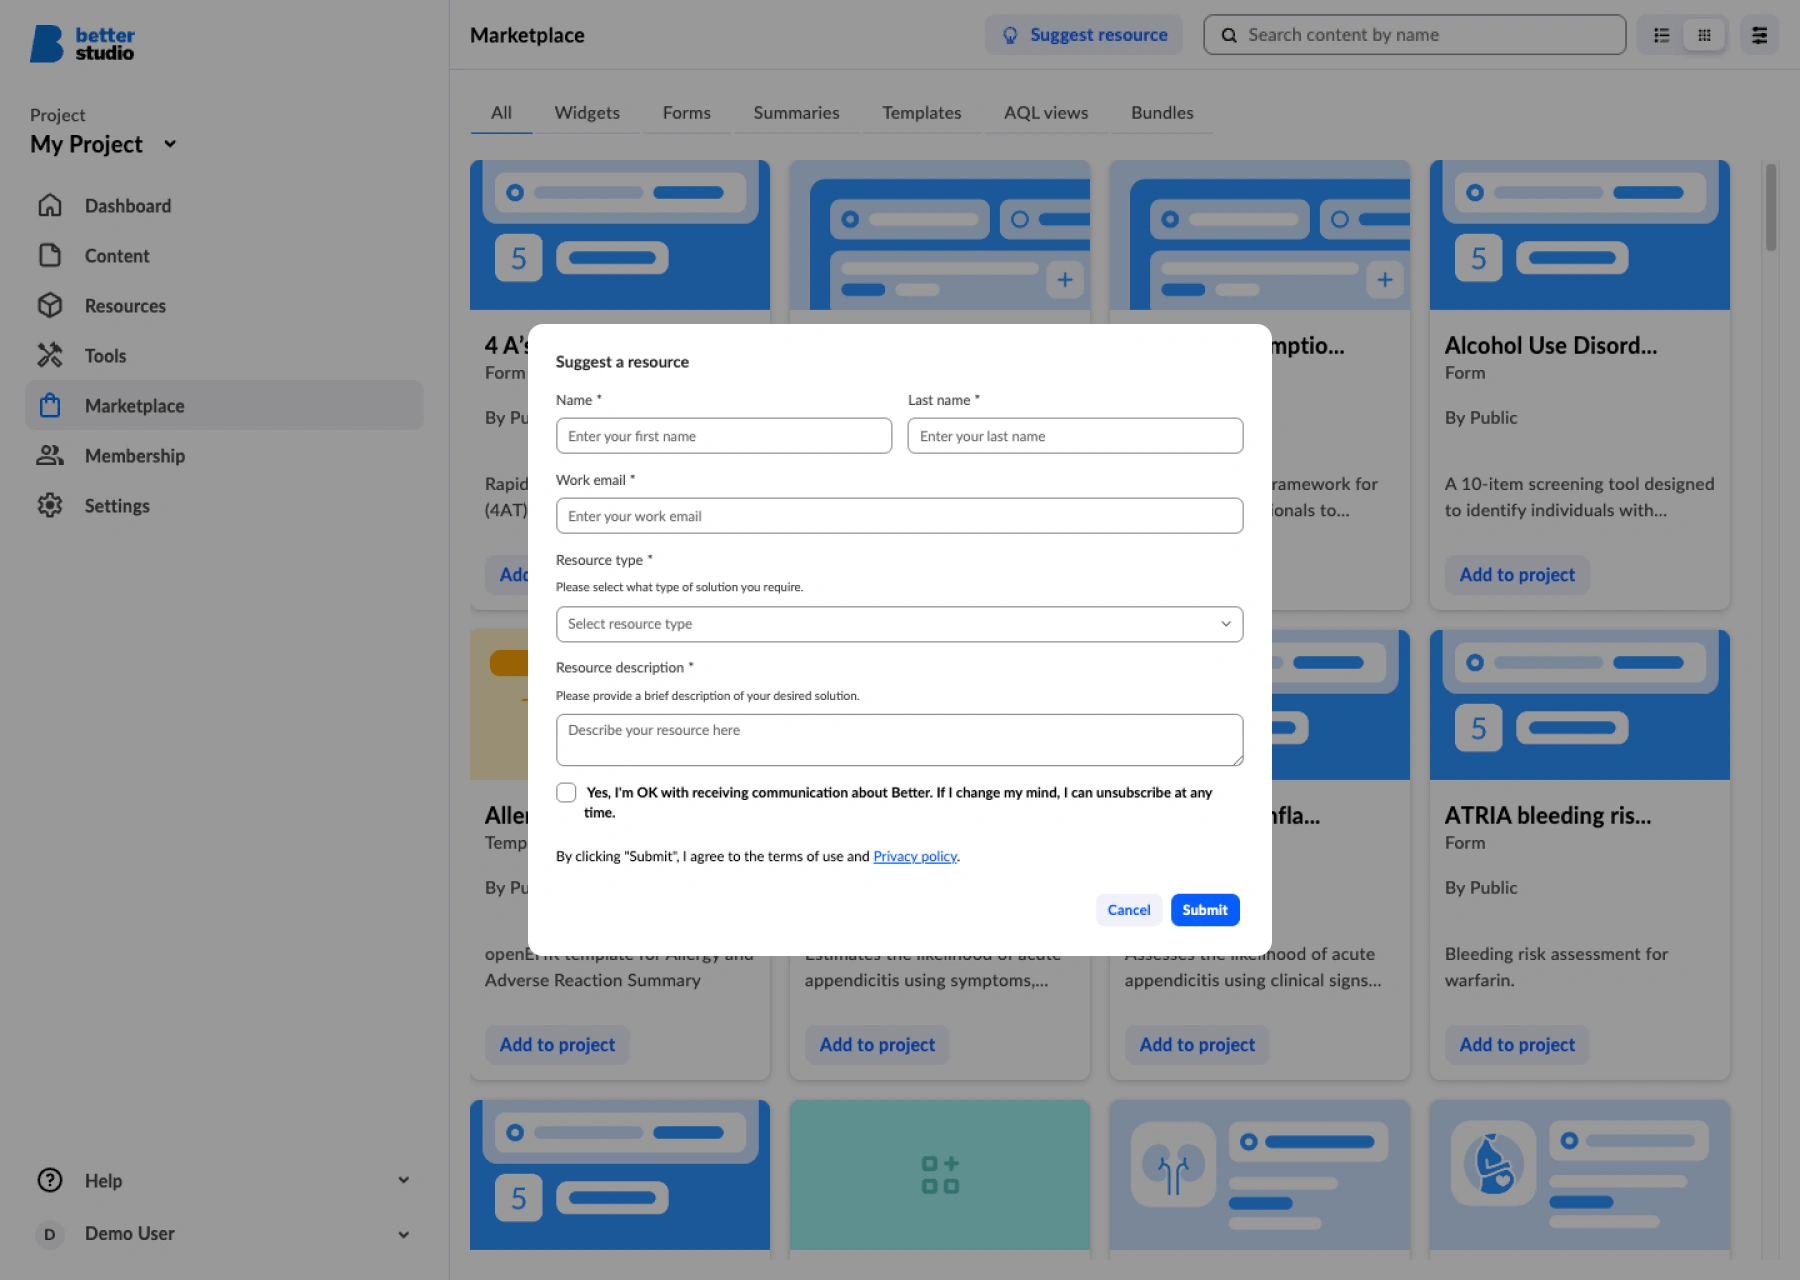The width and height of the screenshot is (1800, 1280).
Task: Open the Bundles tab
Action: pos(1162,113)
